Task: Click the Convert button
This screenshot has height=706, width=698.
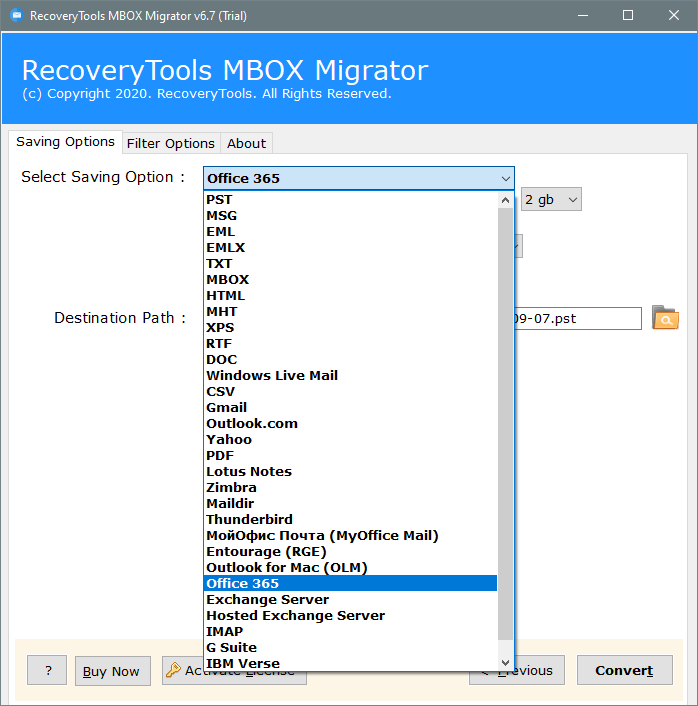Action: point(625,670)
